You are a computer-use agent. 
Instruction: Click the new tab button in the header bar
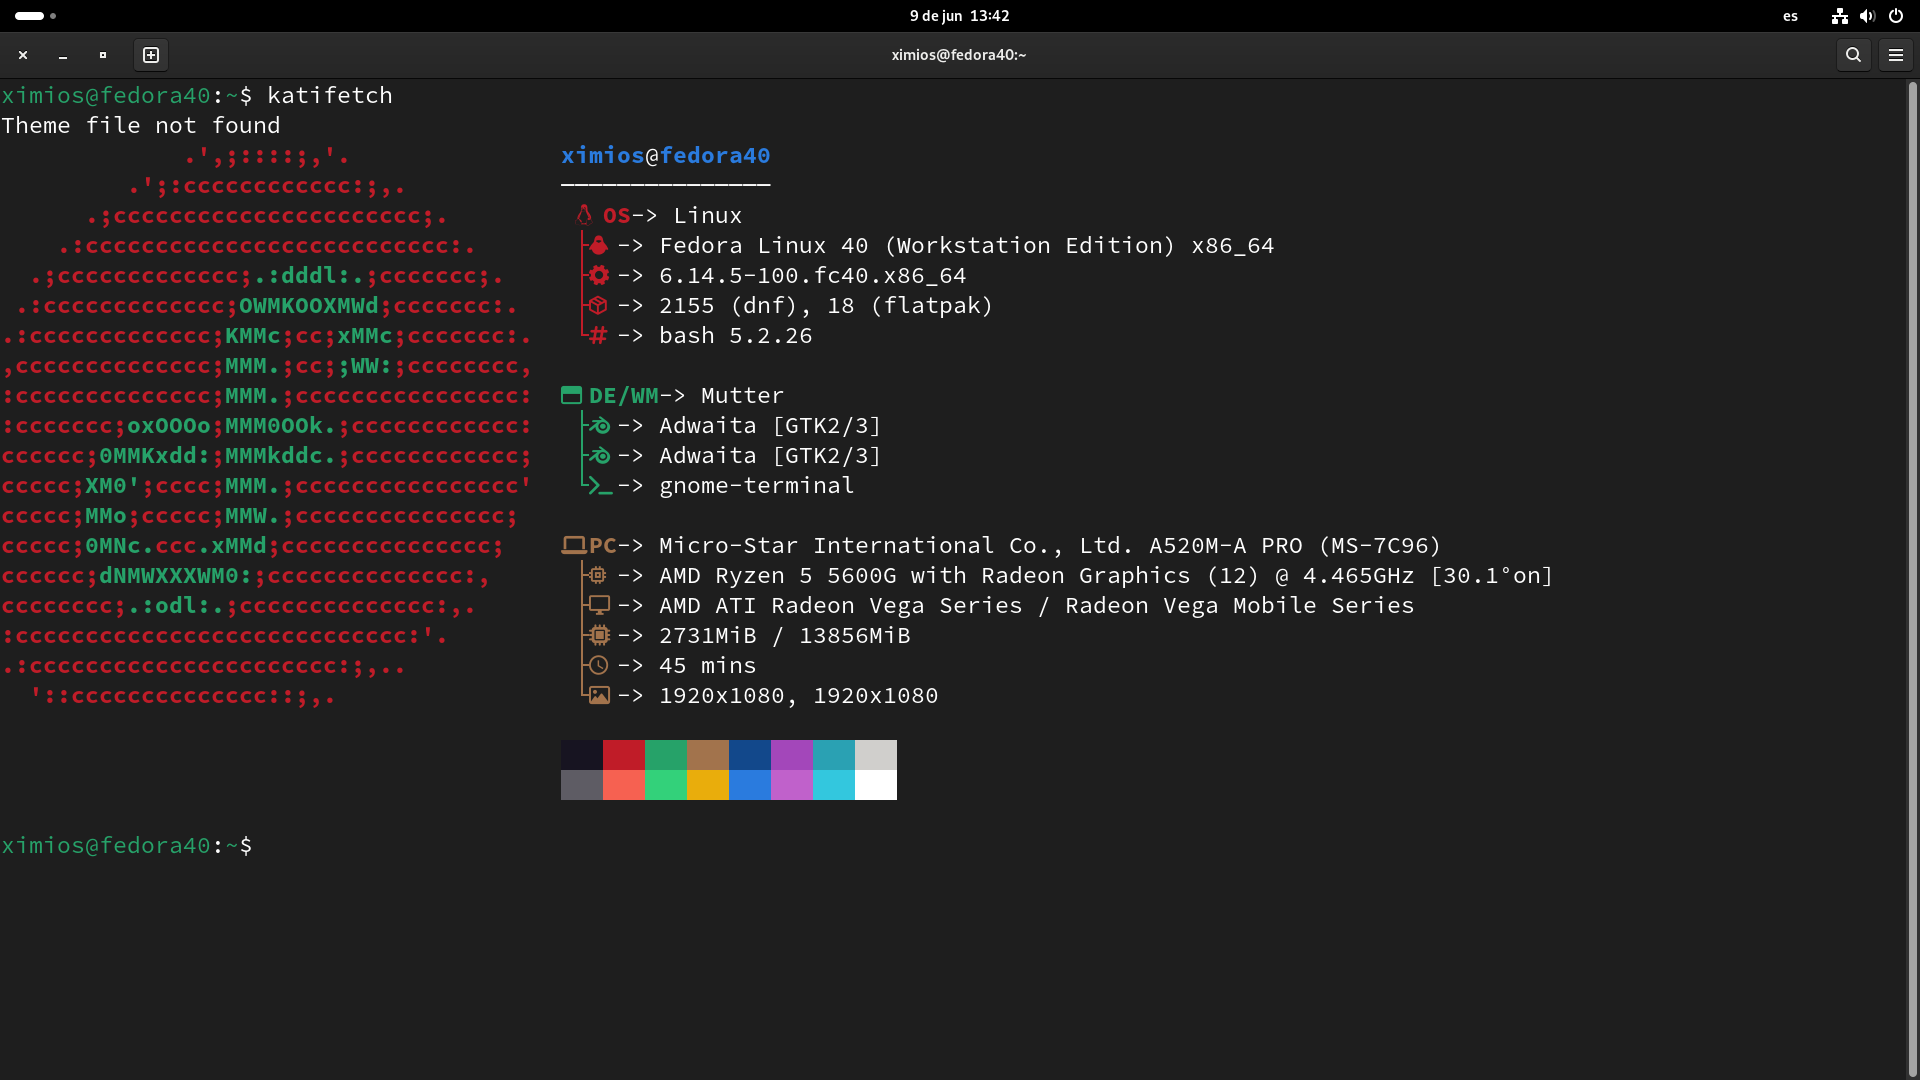pos(151,55)
